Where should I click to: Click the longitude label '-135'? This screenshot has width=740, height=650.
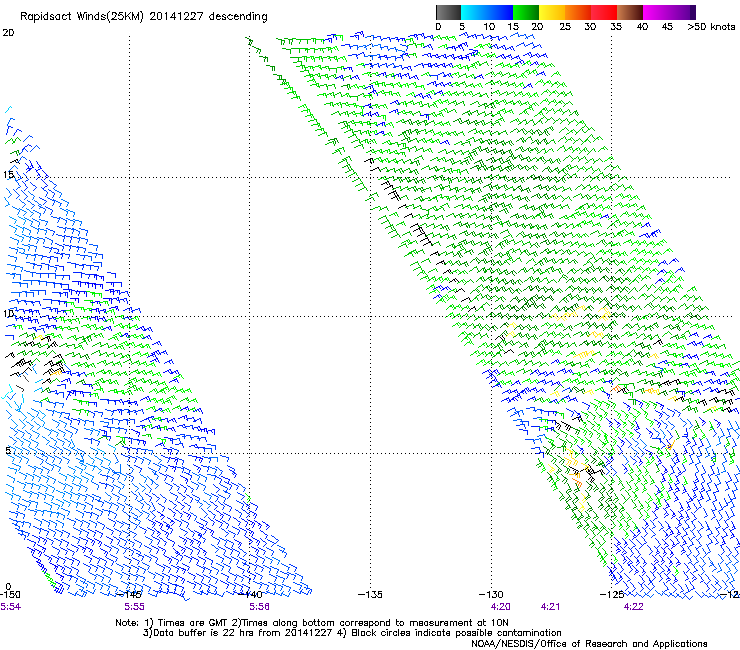tap(370, 595)
